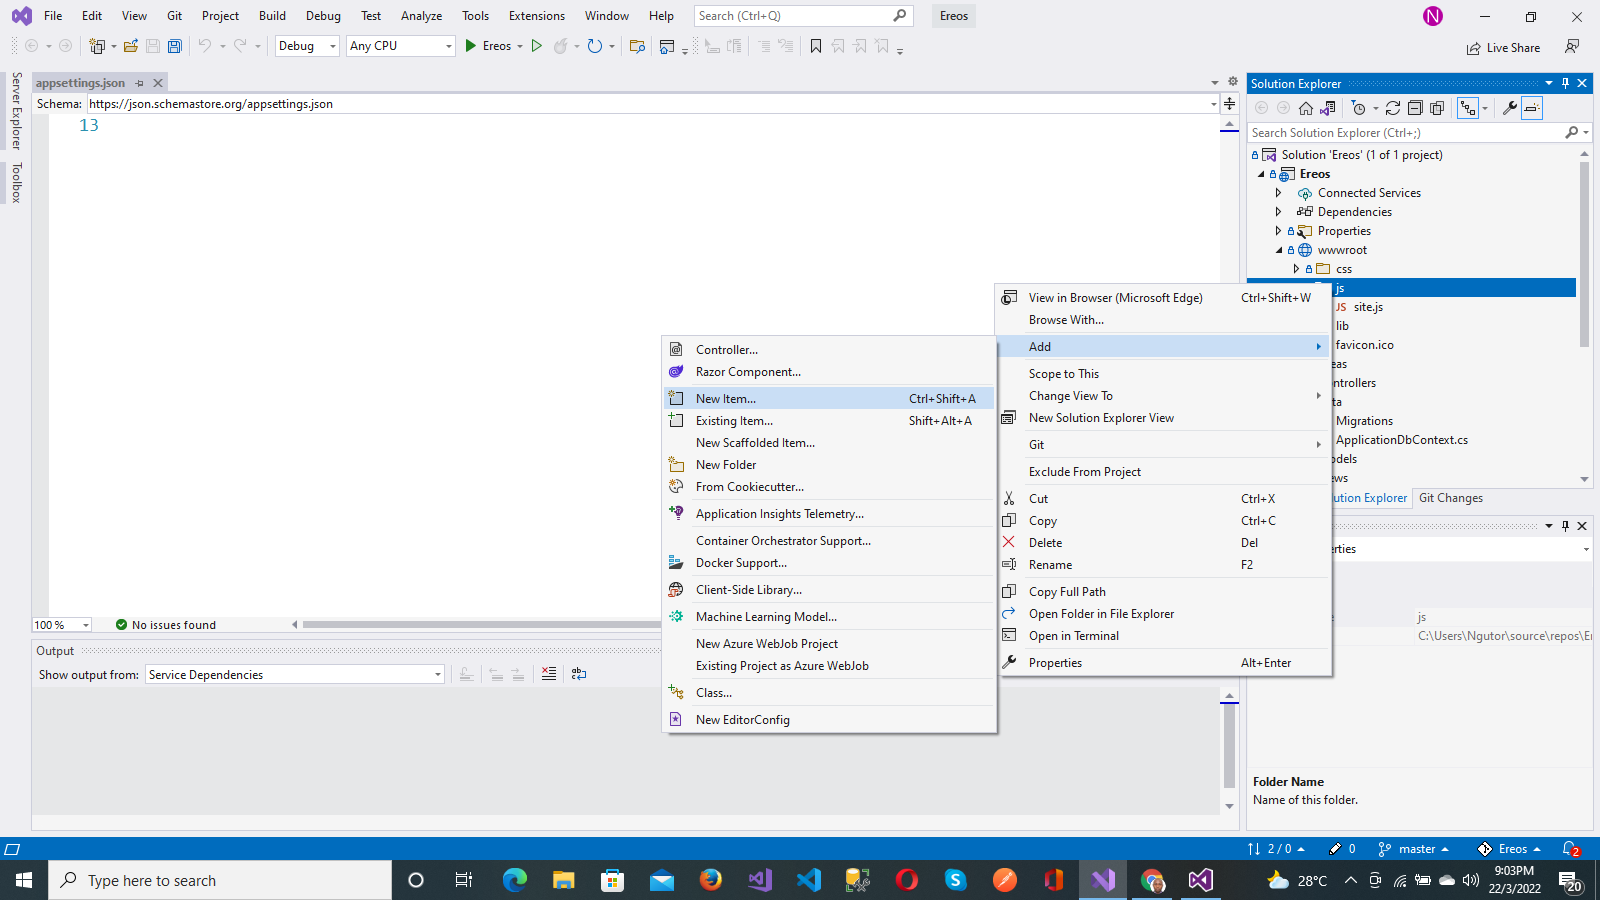The width and height of the screenshot is (1600, 900).
Task: Click the wrench Properties icon in Solution Explorer
Action: coord(1510,108)
